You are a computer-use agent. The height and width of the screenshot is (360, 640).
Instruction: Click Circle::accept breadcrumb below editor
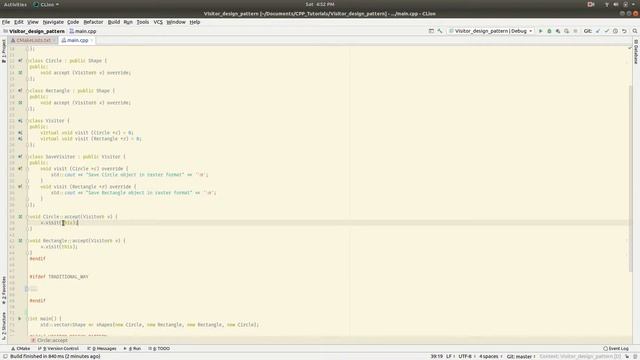49,340
